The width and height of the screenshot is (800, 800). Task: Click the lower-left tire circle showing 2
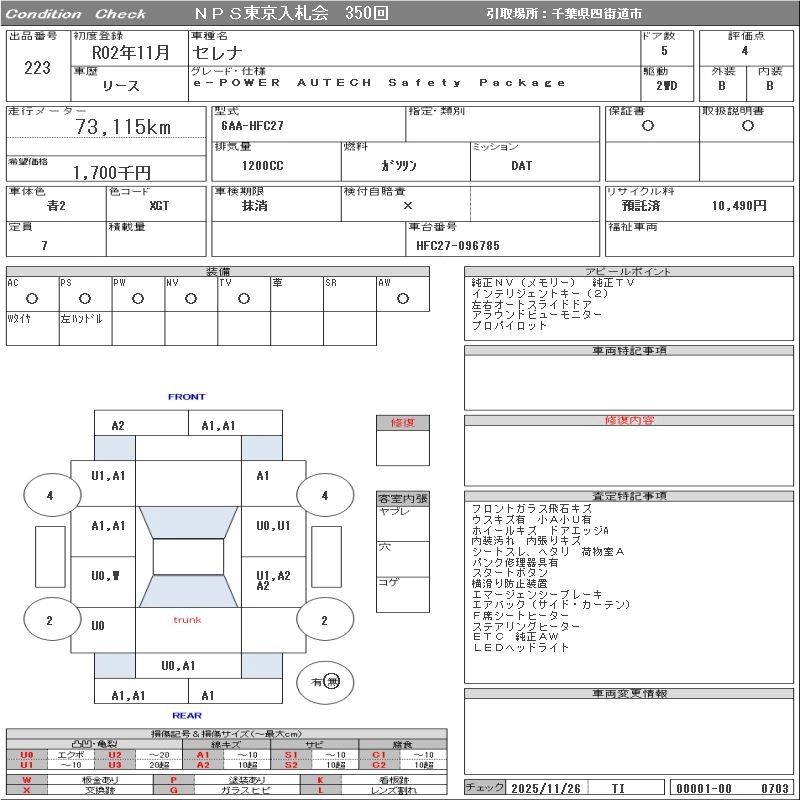(x=50, y=620)
